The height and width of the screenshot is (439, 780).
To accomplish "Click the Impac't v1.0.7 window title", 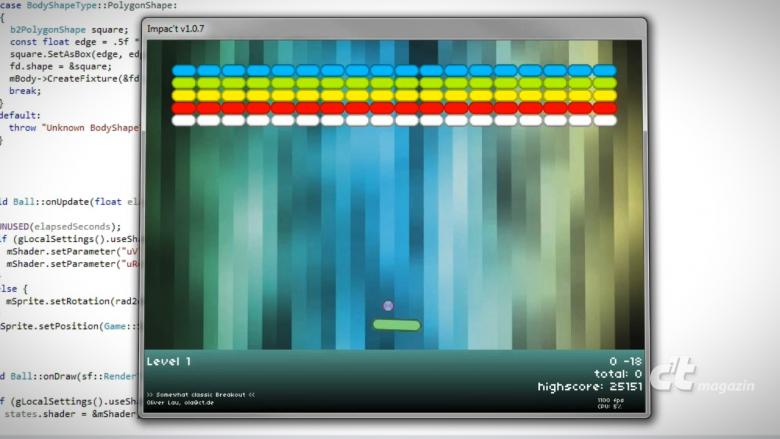I will click(x=176, y=29).
